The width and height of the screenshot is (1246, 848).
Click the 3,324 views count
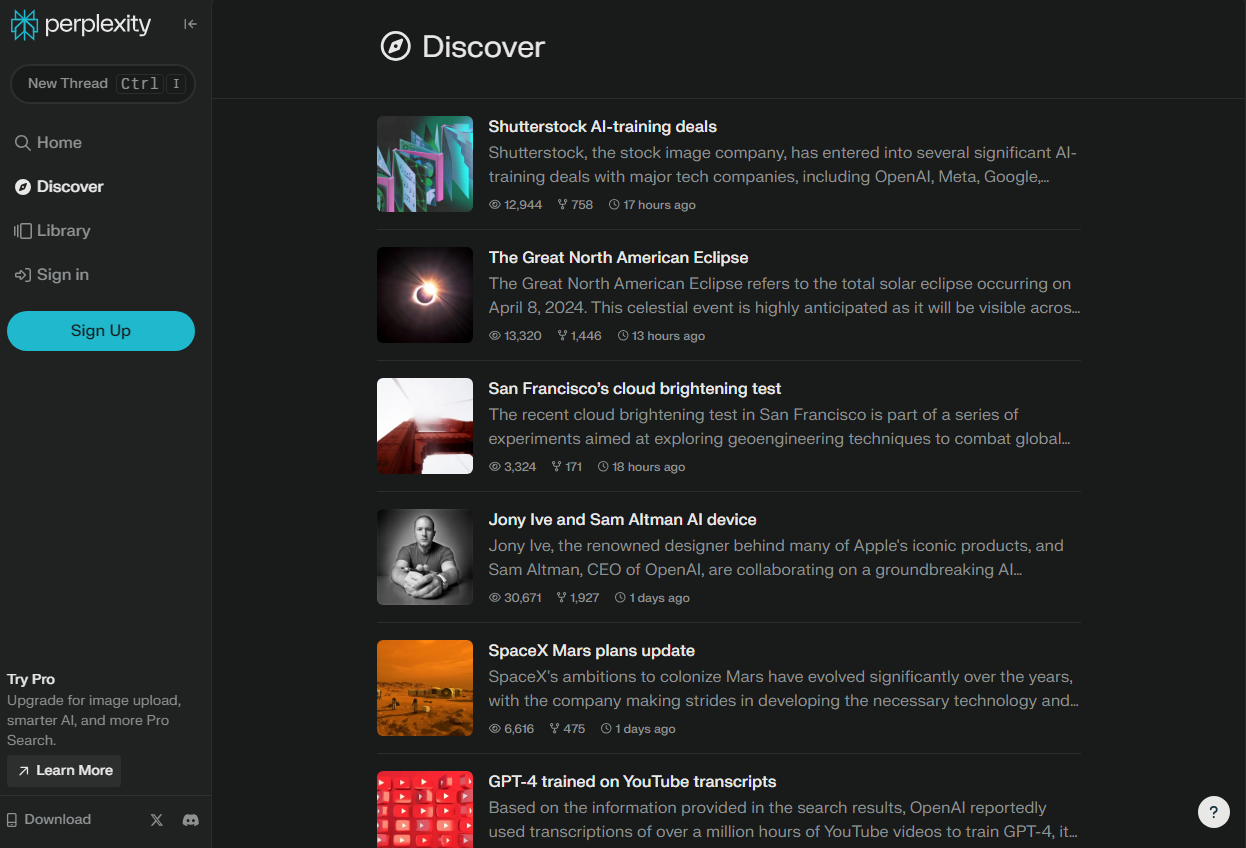(x=512, y=467)
